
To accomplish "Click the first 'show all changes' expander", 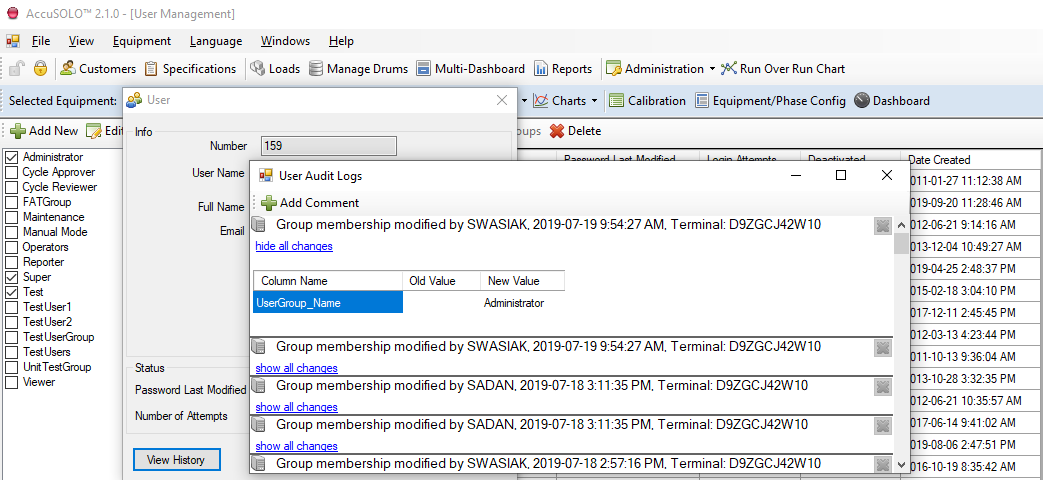I will point(296,368).
